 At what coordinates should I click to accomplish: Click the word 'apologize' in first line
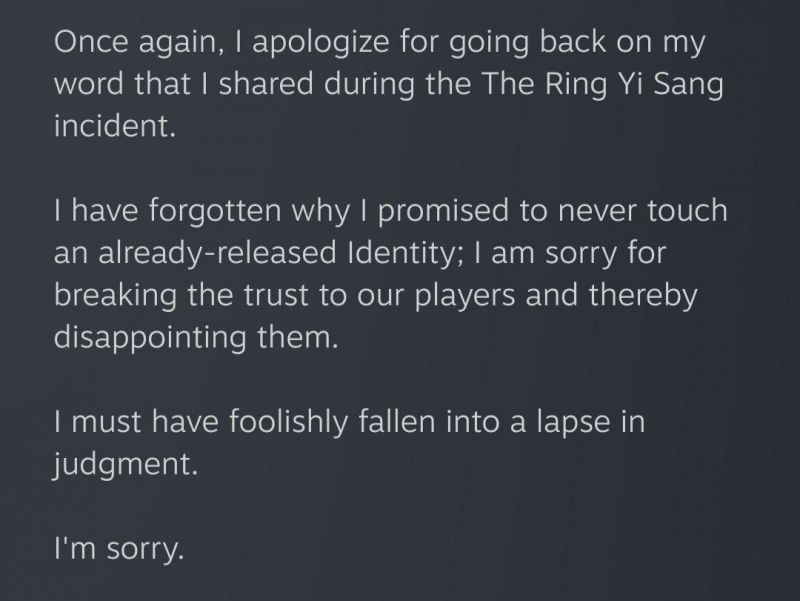pyautogui.click(x=320, y=42)
